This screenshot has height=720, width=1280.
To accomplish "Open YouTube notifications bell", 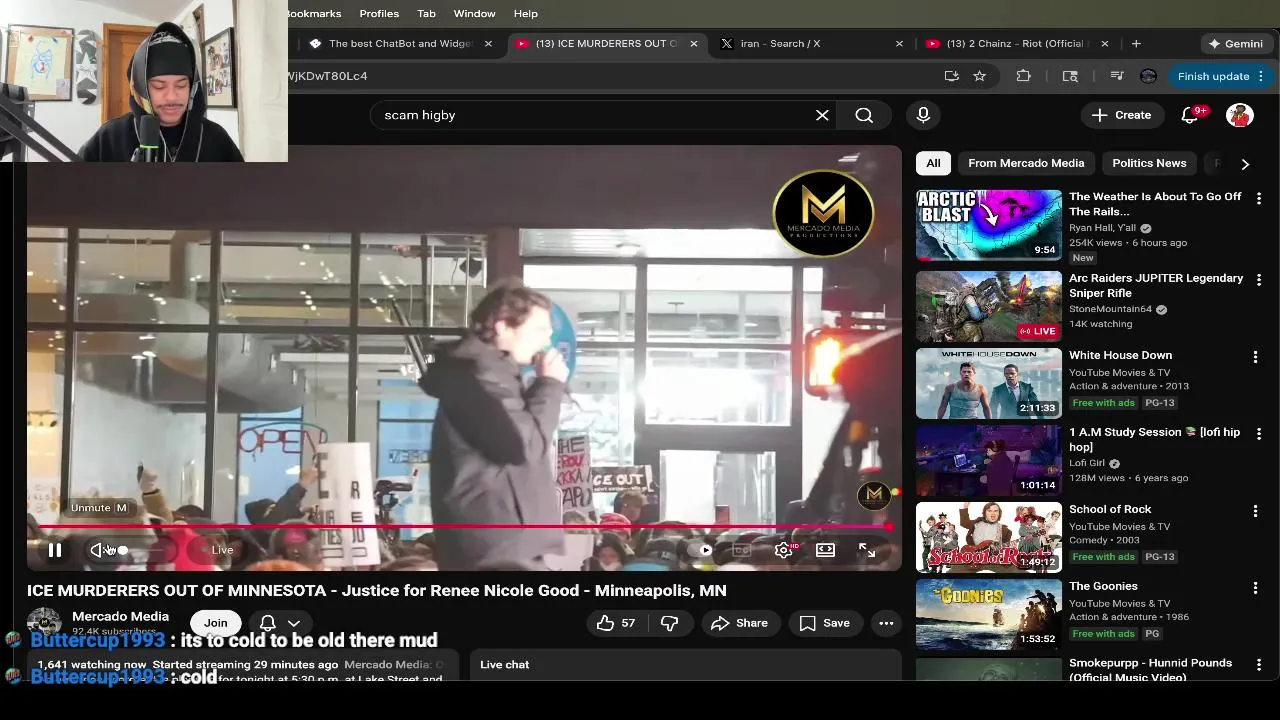I will coord(1190,115).
